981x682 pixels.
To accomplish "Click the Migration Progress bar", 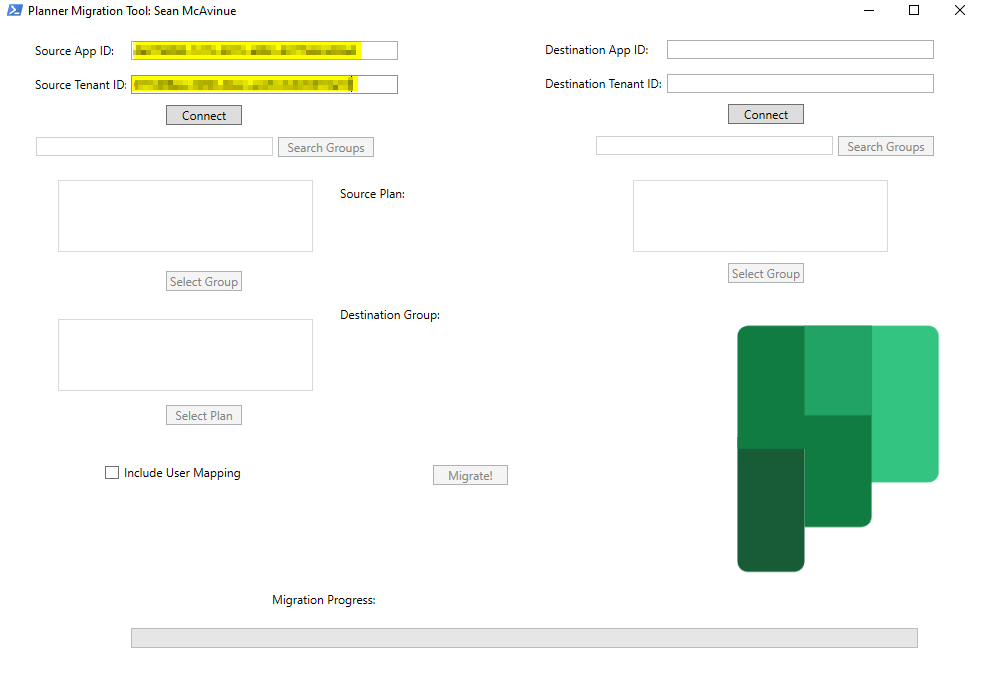I will [524, 638].
